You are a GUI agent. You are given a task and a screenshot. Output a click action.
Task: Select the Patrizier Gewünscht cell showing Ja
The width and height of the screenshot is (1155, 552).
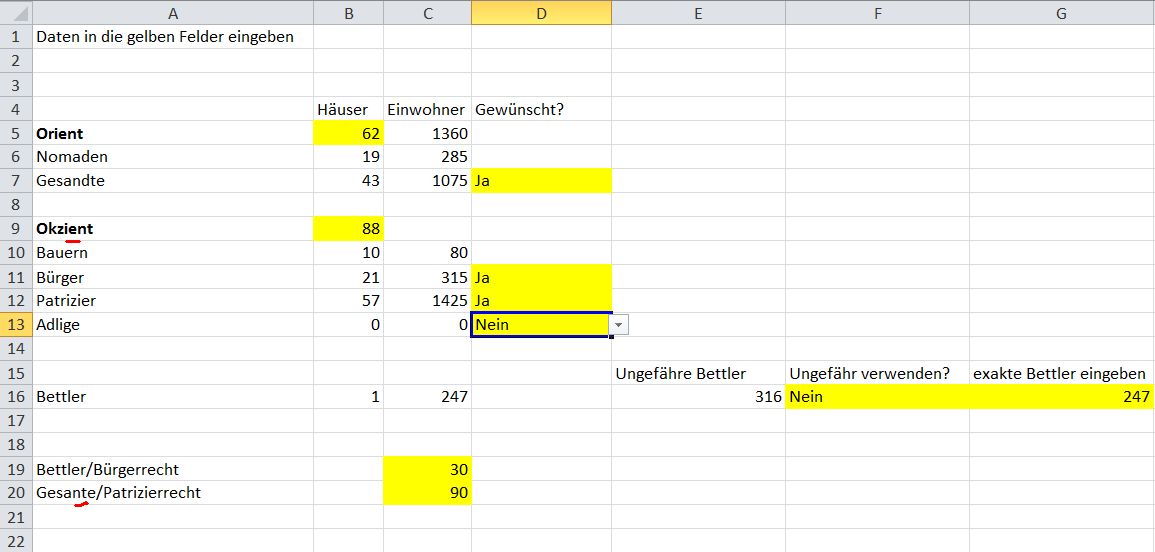click(541, 301)
